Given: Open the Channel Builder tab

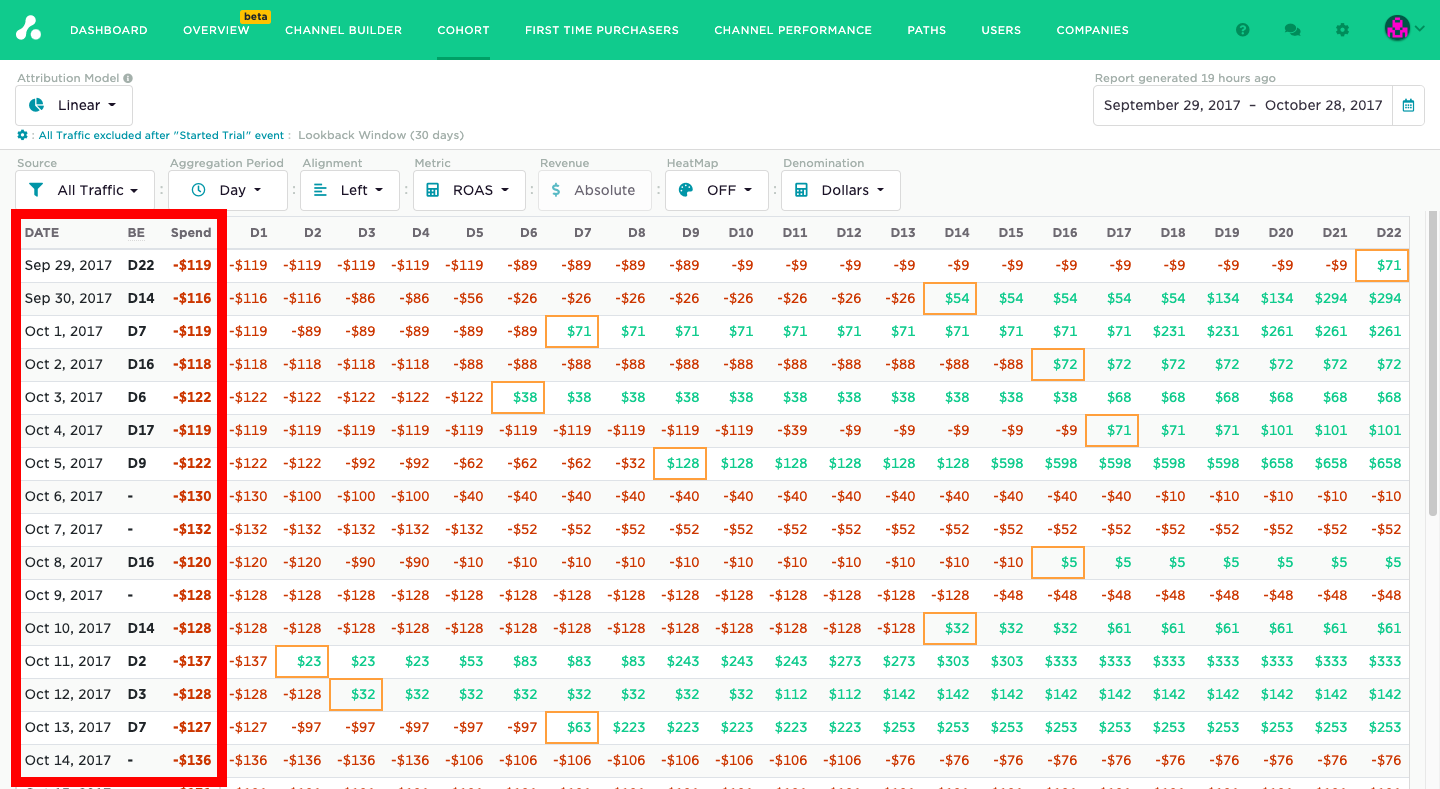Looking at the screenshot, I should point(343,30).
